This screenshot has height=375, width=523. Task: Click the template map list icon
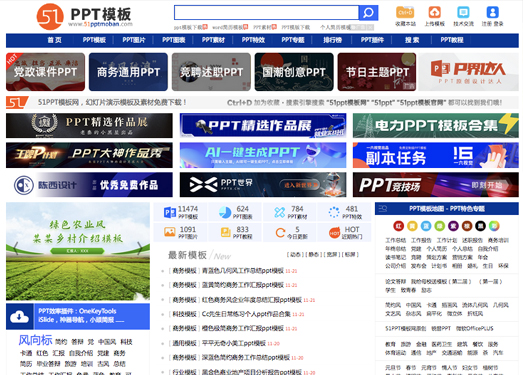[x=383, y=209]
